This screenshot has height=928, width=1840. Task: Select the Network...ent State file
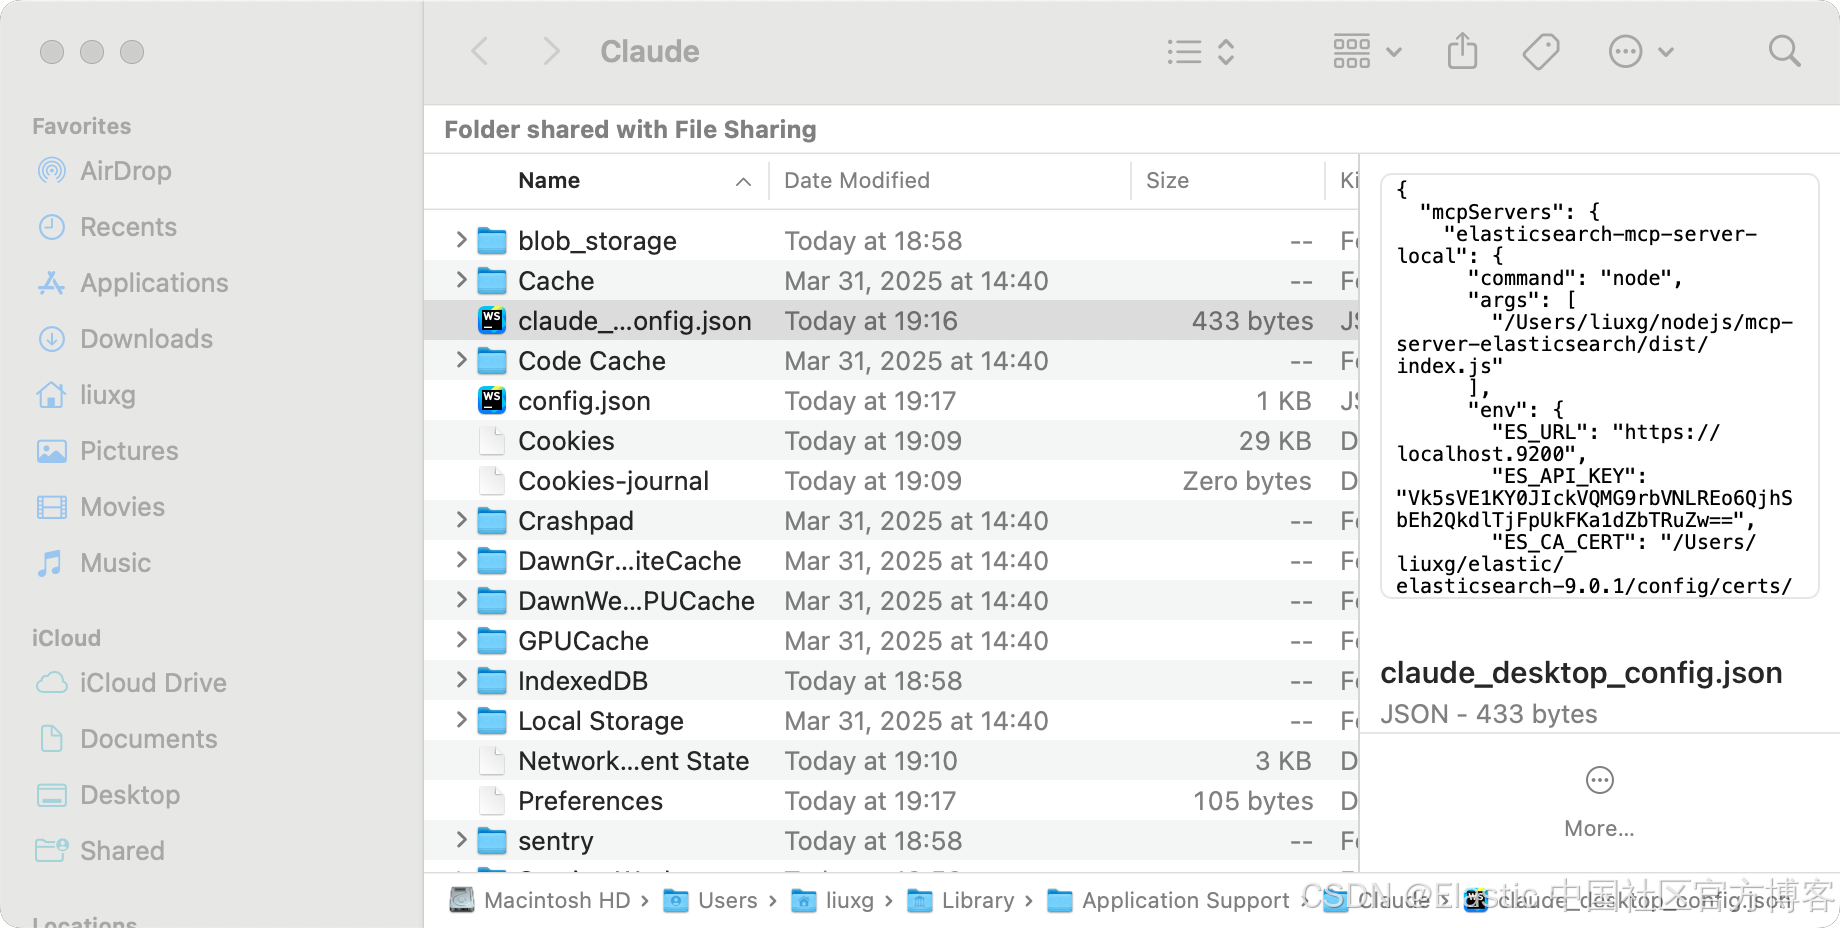pyautogui.click(x=633, y=761)
